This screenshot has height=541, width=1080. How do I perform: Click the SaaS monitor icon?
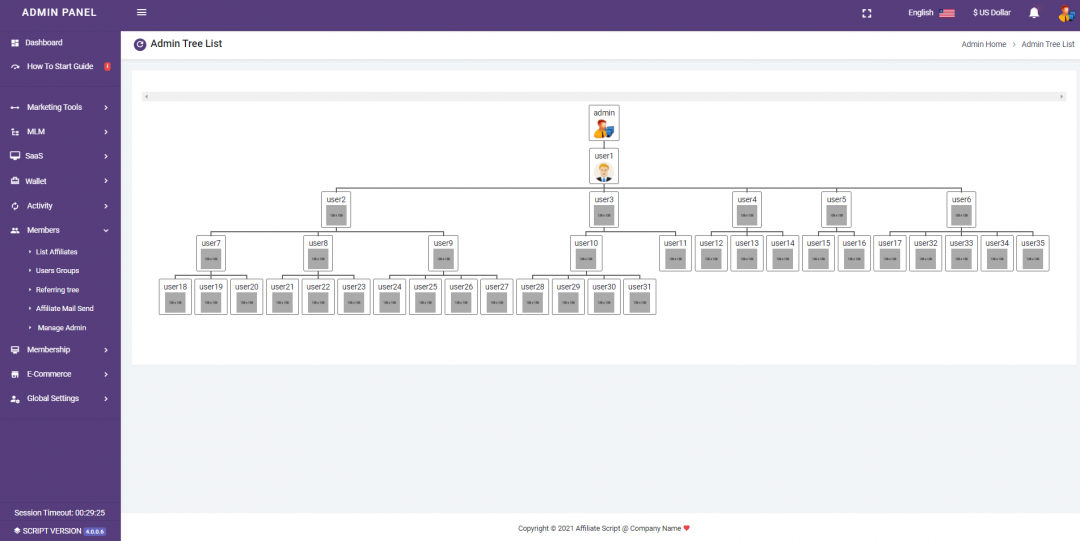pyautogui.click(x=15, y=156)
